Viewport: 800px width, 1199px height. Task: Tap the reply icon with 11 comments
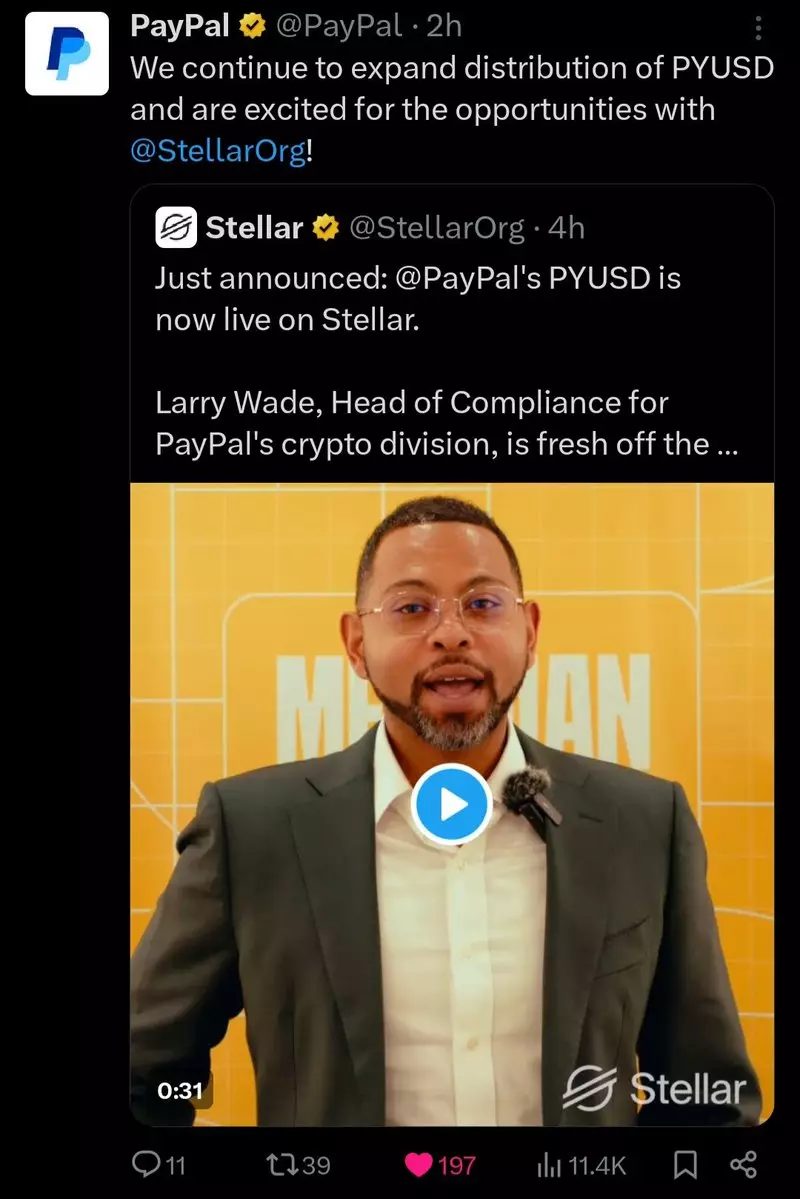tap(158, 1165)
